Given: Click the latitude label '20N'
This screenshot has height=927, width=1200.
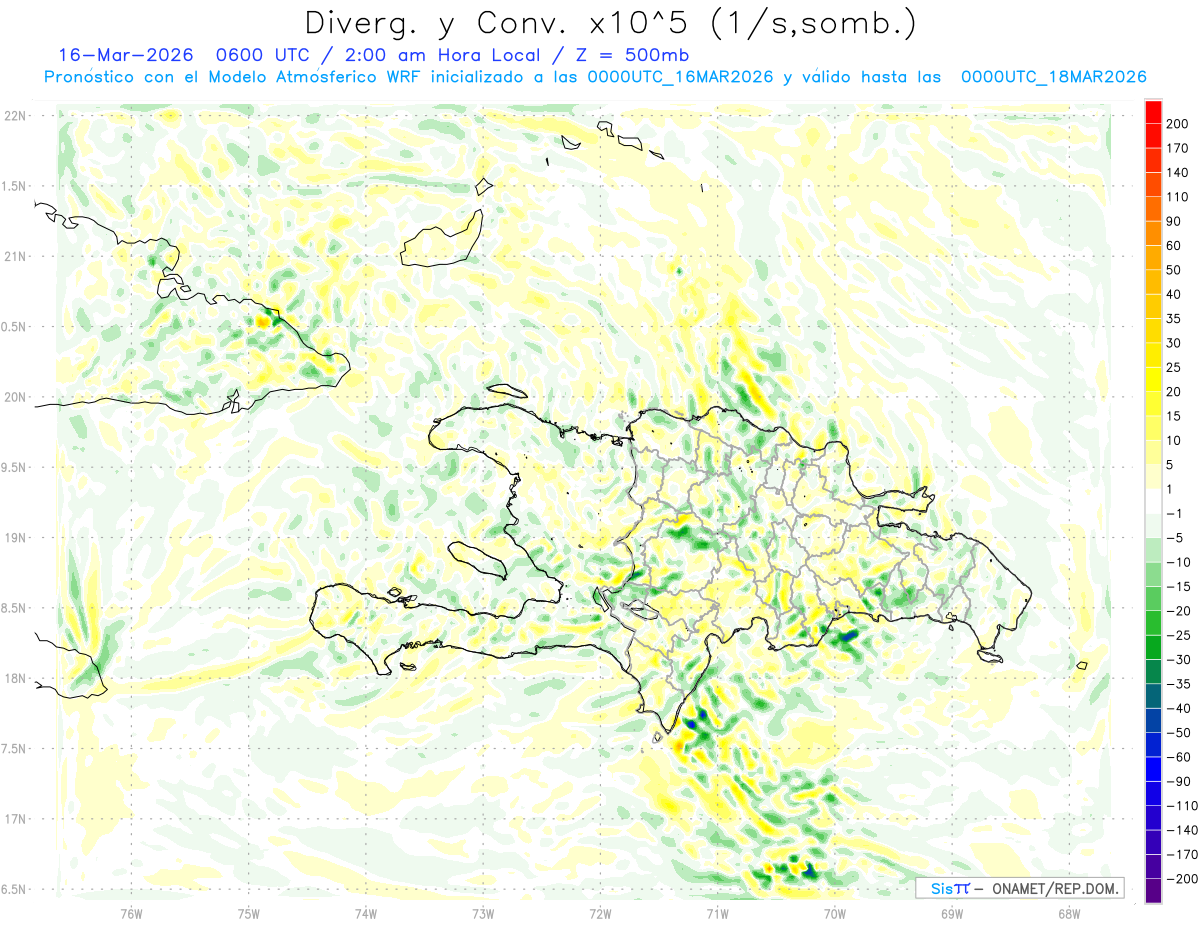Looking at the screenshot, I should pyautogui.click(x=14, y=397).
